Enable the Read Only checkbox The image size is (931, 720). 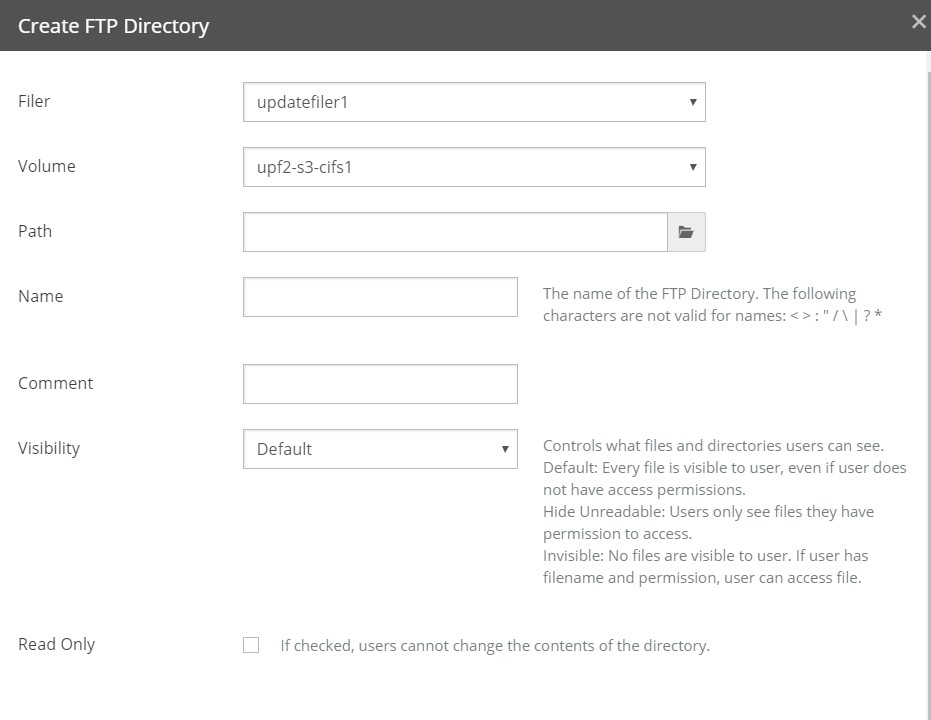pyautogui.click(x=251, y=645)
